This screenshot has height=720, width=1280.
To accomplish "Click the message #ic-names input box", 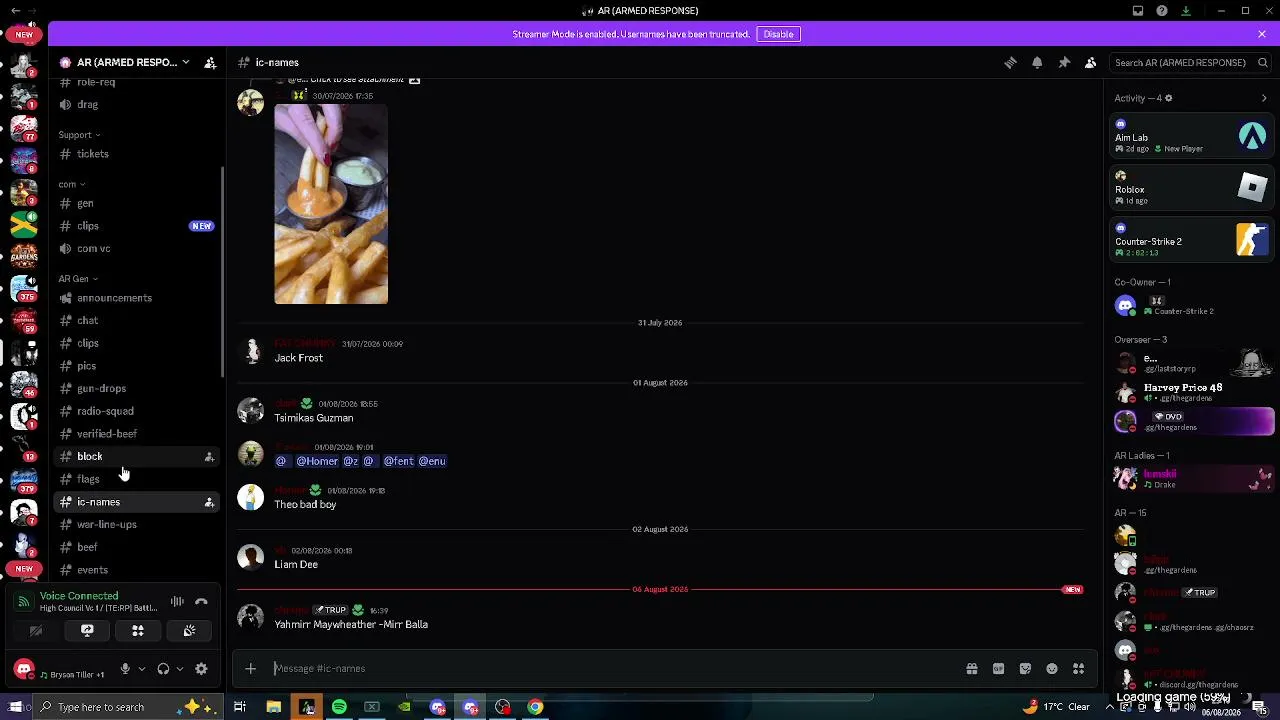I will tap(610, 669).
